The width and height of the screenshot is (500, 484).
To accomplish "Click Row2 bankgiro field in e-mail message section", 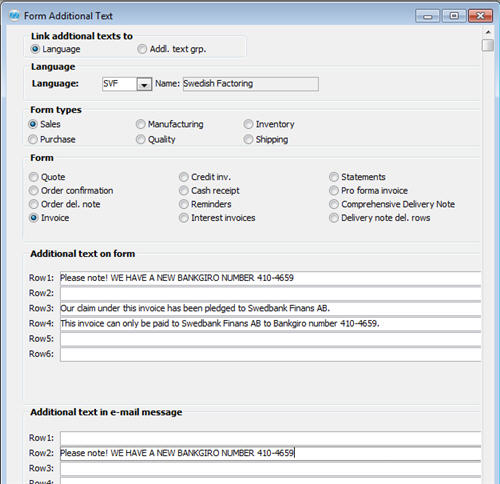I will coord(270,453).
